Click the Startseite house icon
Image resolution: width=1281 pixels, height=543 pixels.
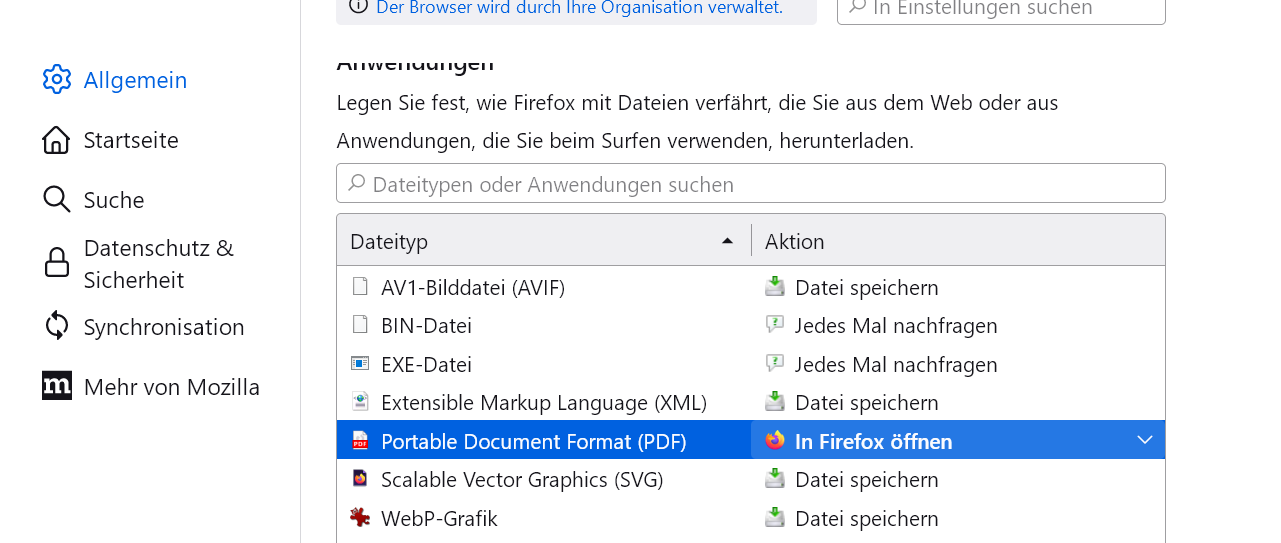coord(56,140)
